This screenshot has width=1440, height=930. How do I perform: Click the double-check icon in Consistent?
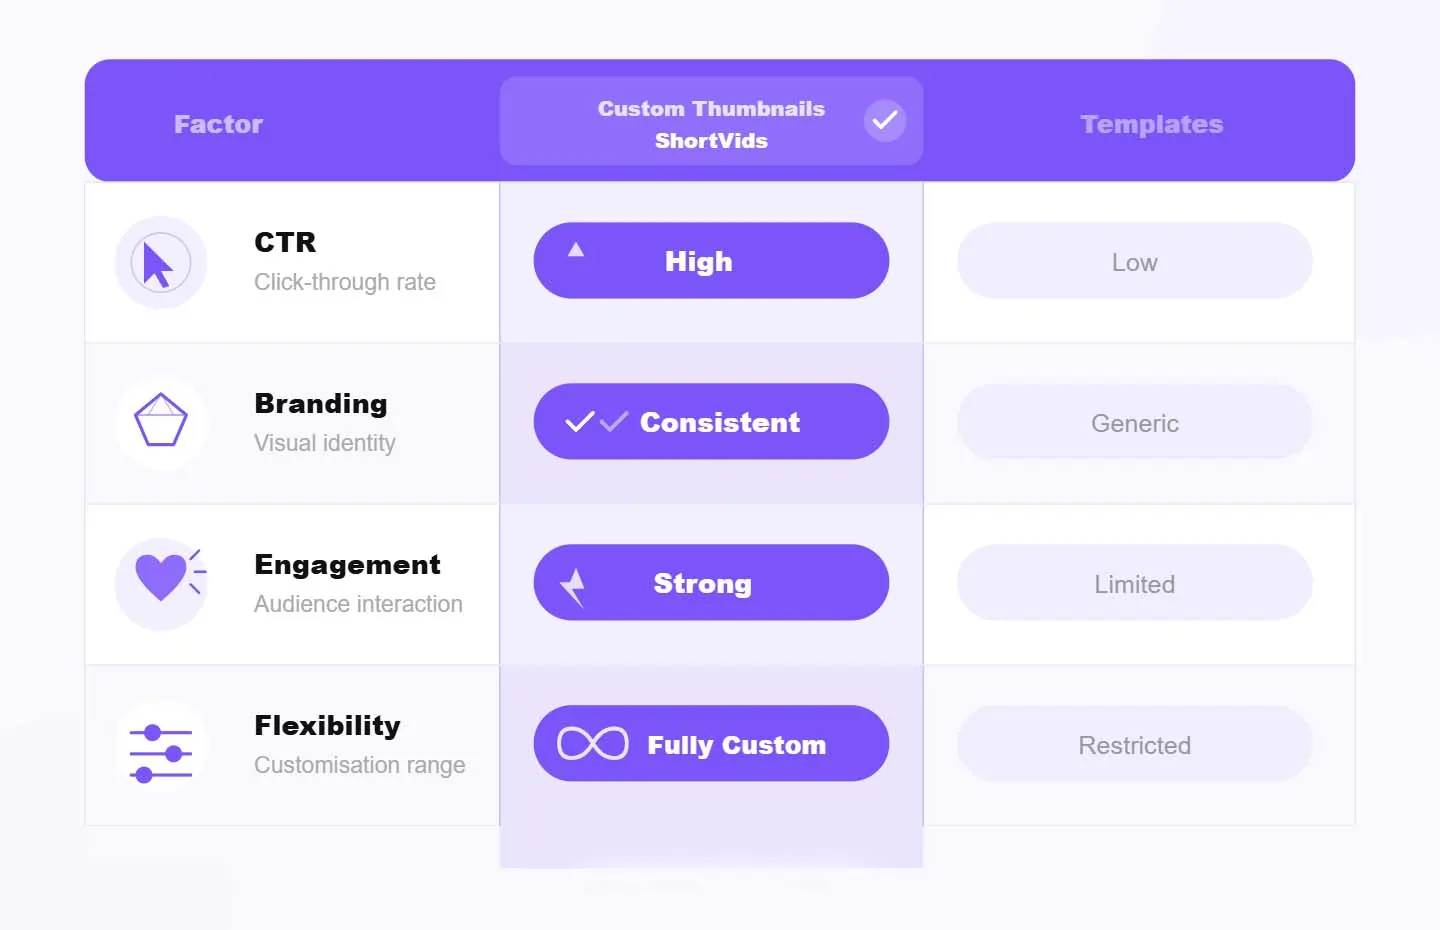(596, 422)
